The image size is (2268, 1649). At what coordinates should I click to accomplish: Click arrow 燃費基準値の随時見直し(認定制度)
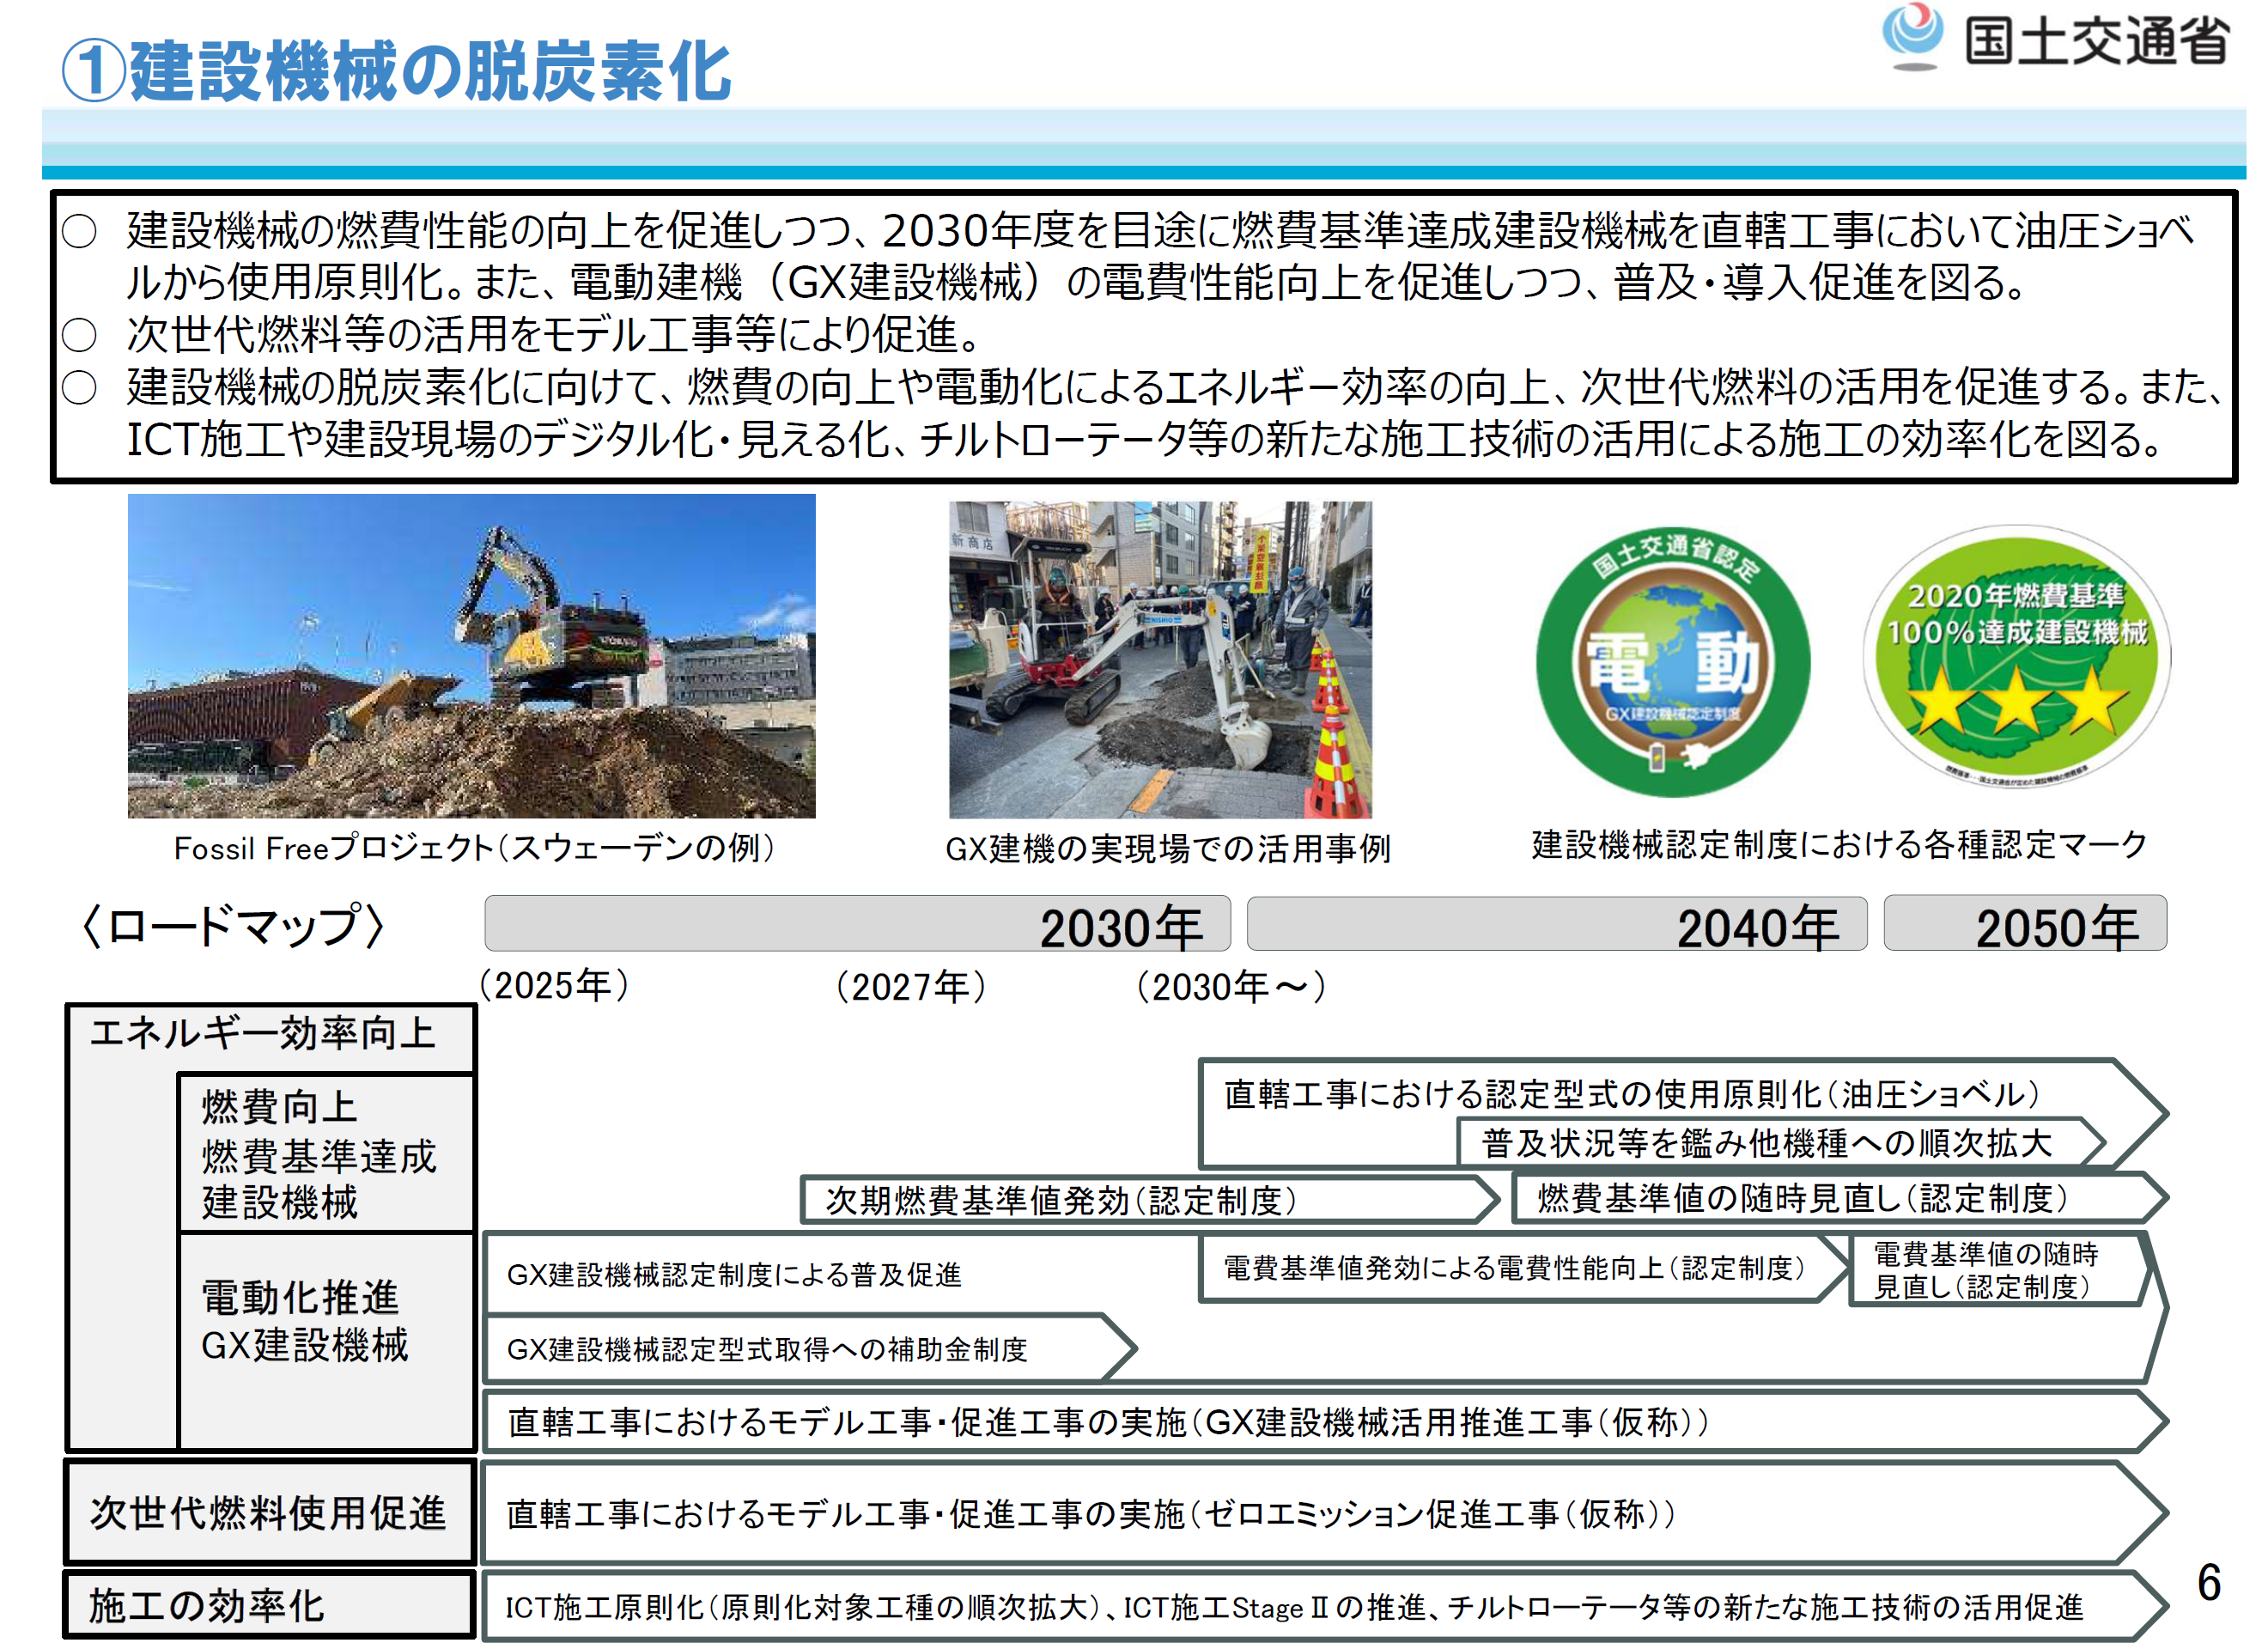click(x=1840, y=1197)
